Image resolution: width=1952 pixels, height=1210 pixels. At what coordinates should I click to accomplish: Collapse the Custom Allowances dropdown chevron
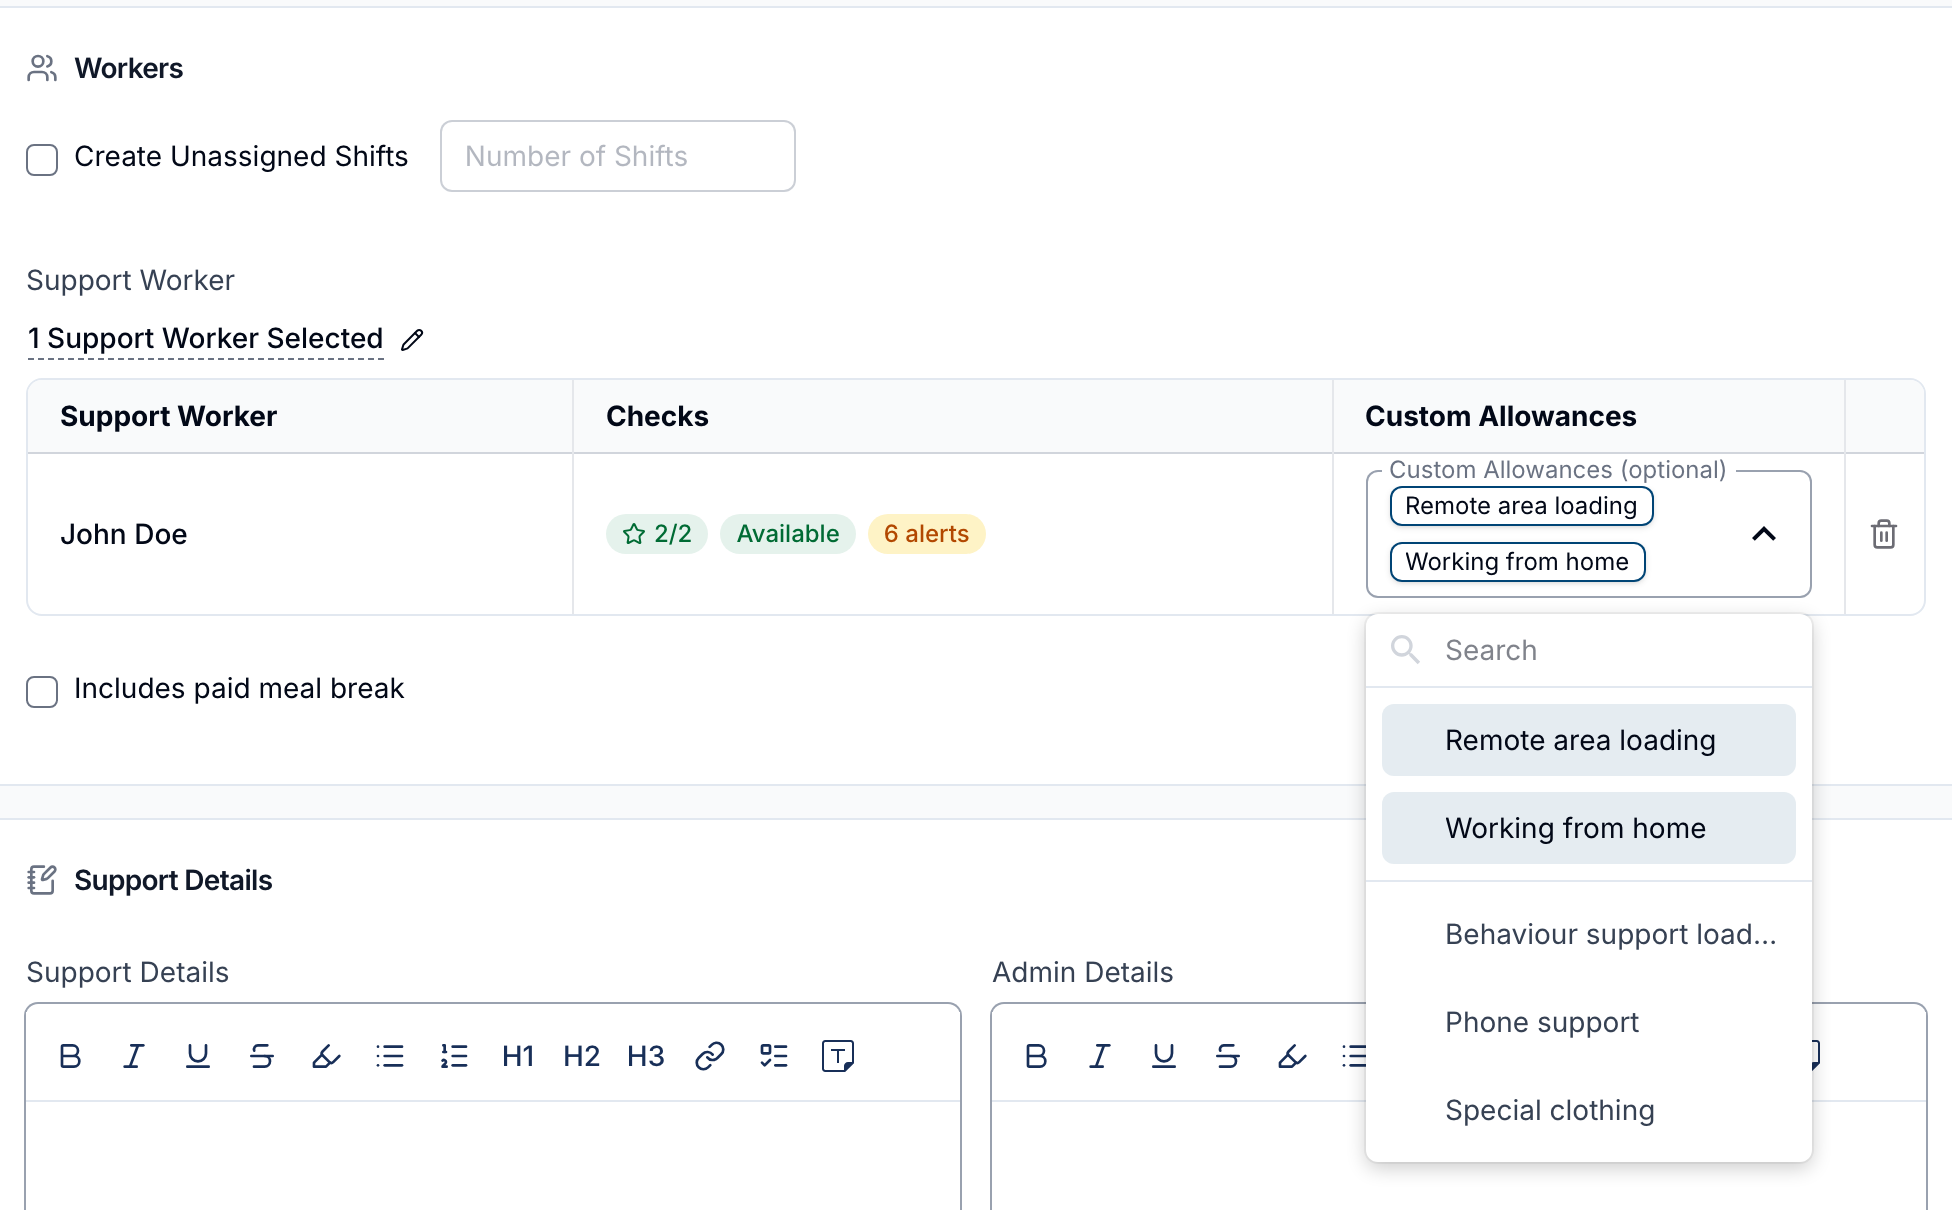point(1764,534)
